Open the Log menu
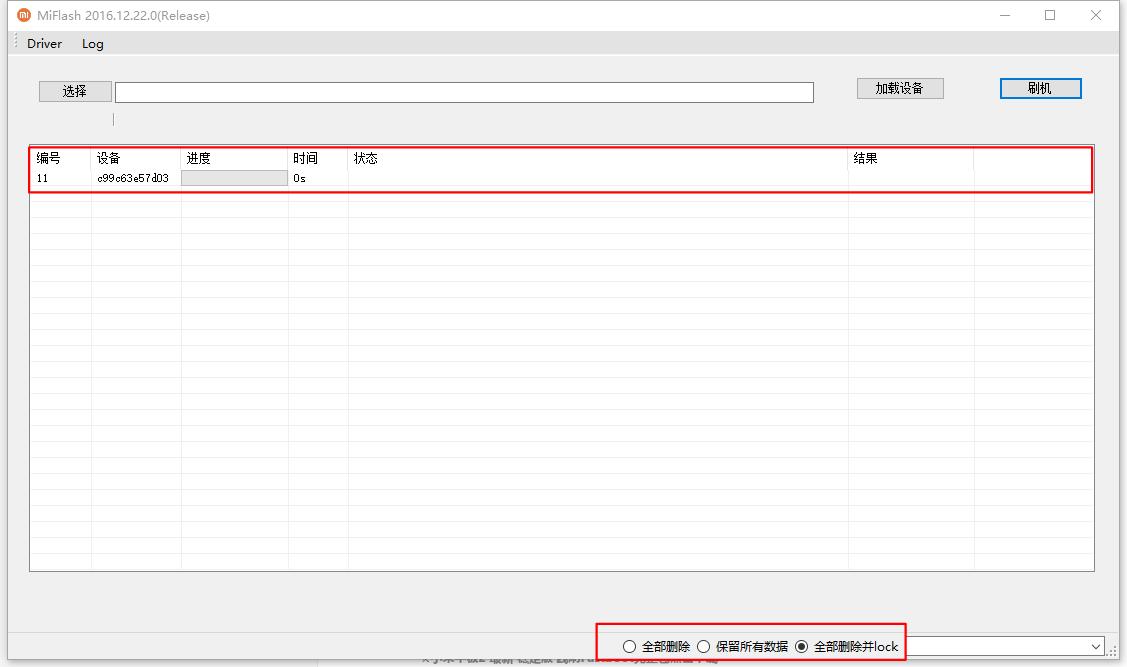Image resolution: width=1127 pixels, height=667 pixels. (x=93, y=44)
